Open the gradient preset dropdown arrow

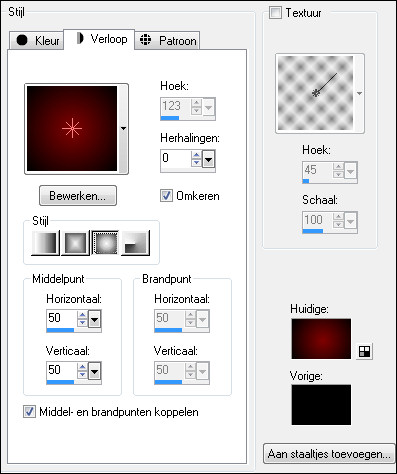click(123, 129)
